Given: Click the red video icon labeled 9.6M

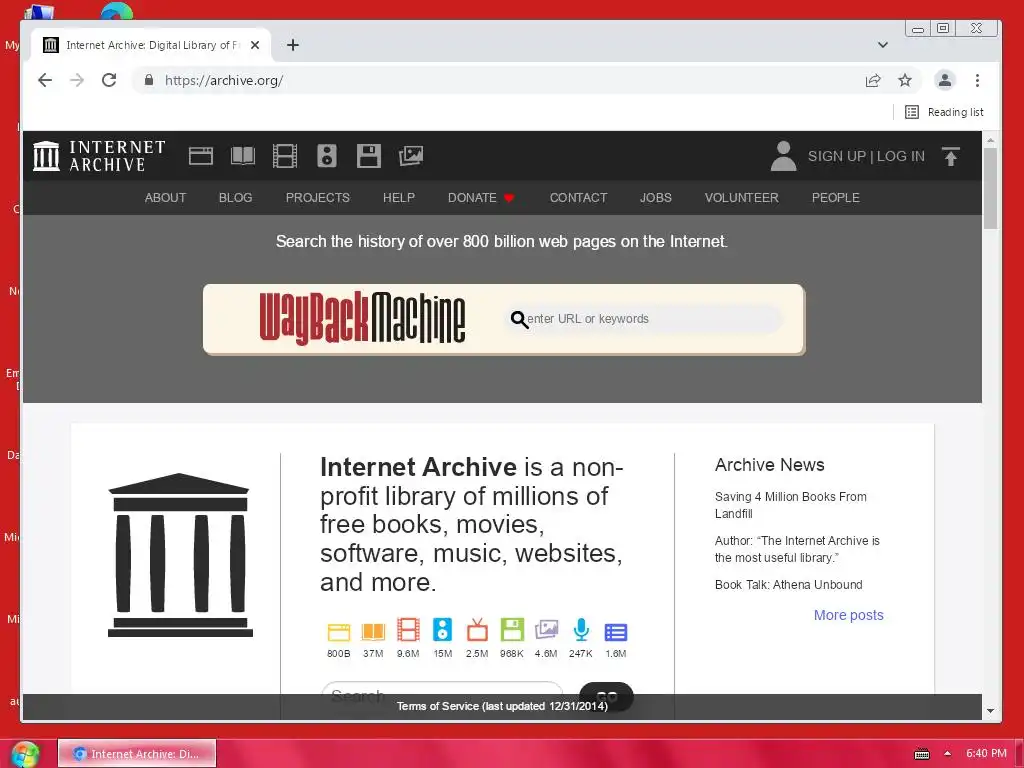Looking at the screenshot, I should pos(408,630).
